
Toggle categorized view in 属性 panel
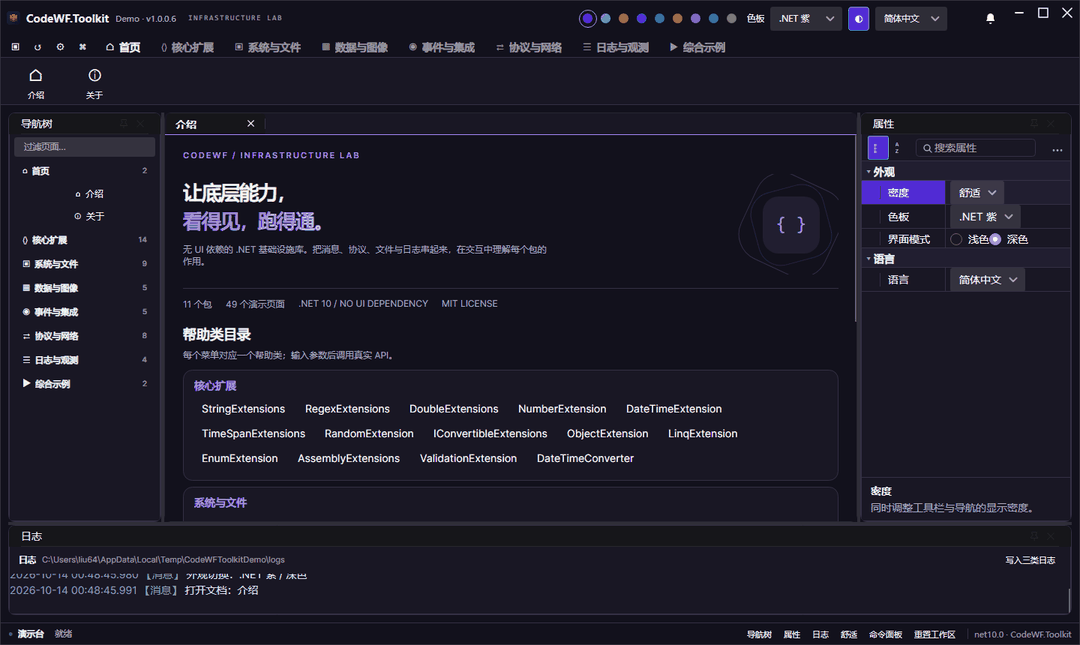878,148
